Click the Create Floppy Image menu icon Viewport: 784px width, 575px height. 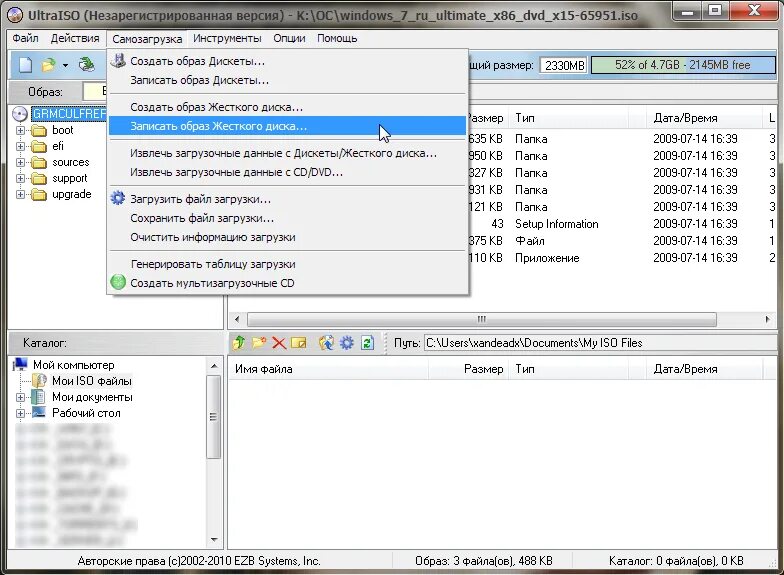point(118,61)
